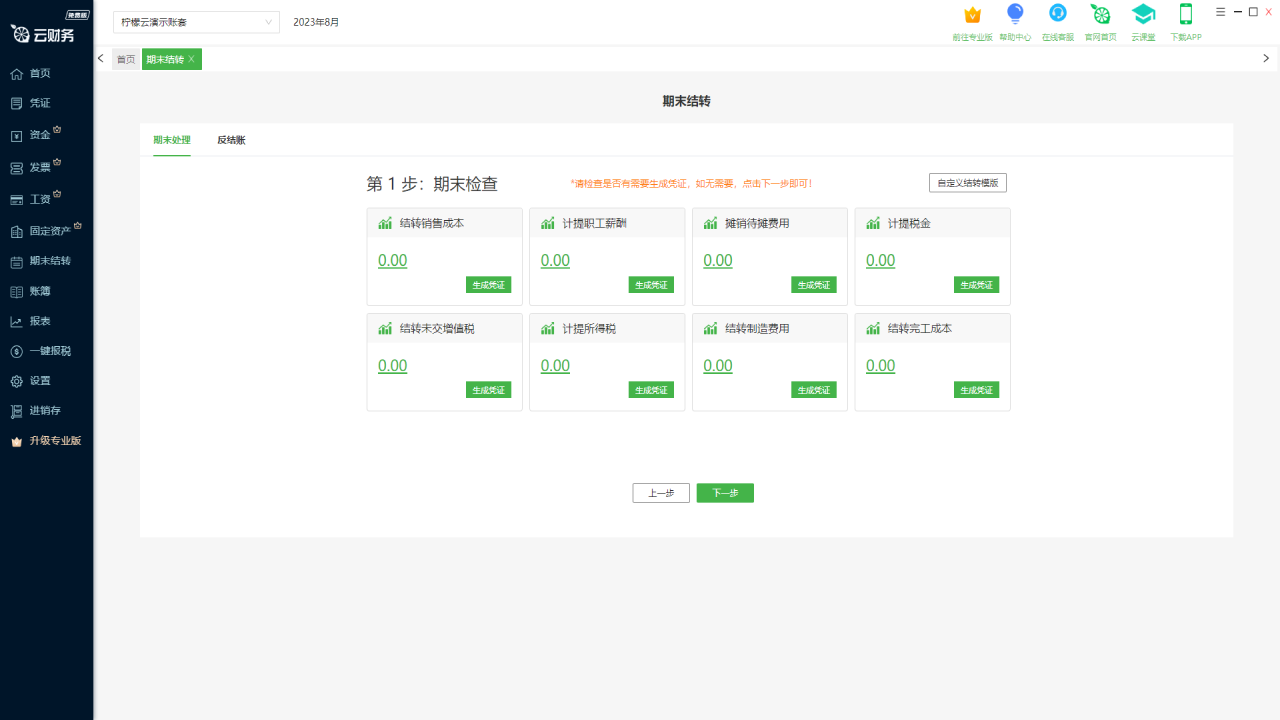Open 帮助中心 lightbulb icon
Viewport: 1280px width, 720px height.
click(x=1015, y=14)
